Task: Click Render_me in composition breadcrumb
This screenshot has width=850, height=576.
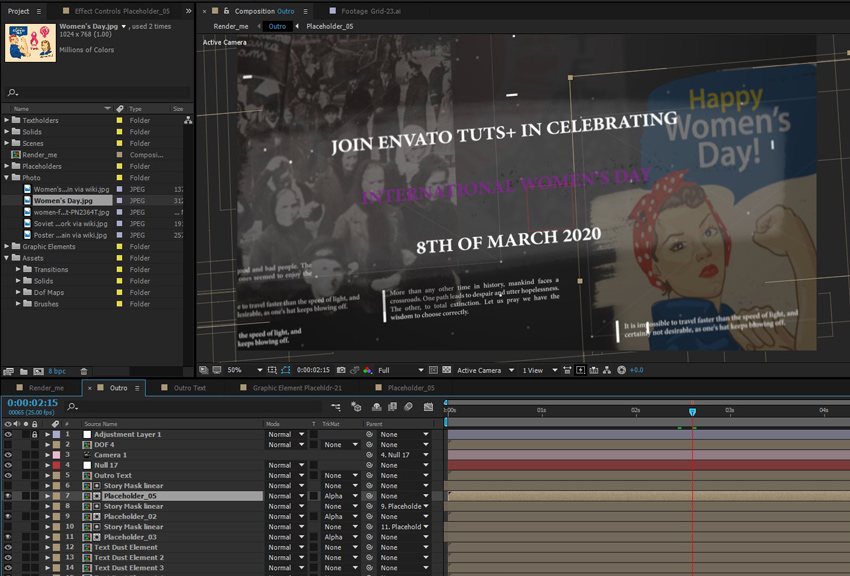Action: 230,26
